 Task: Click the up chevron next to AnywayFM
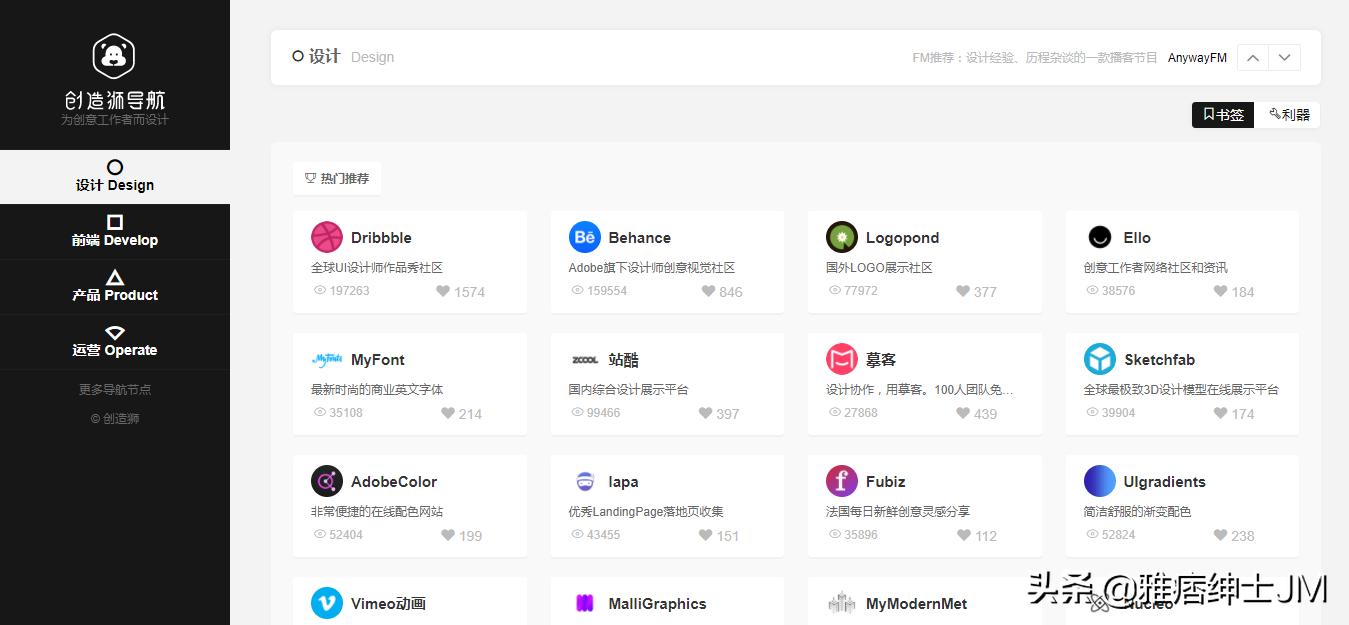click(x=1252, y=57)
